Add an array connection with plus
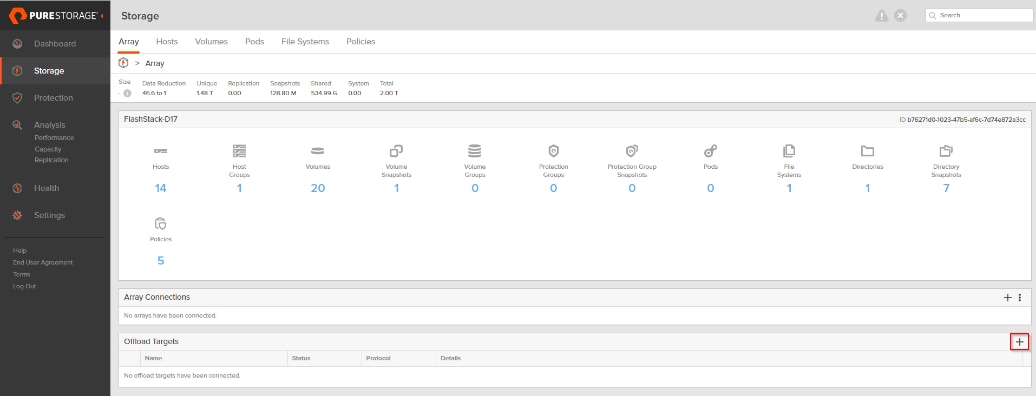 [1008, 297]
